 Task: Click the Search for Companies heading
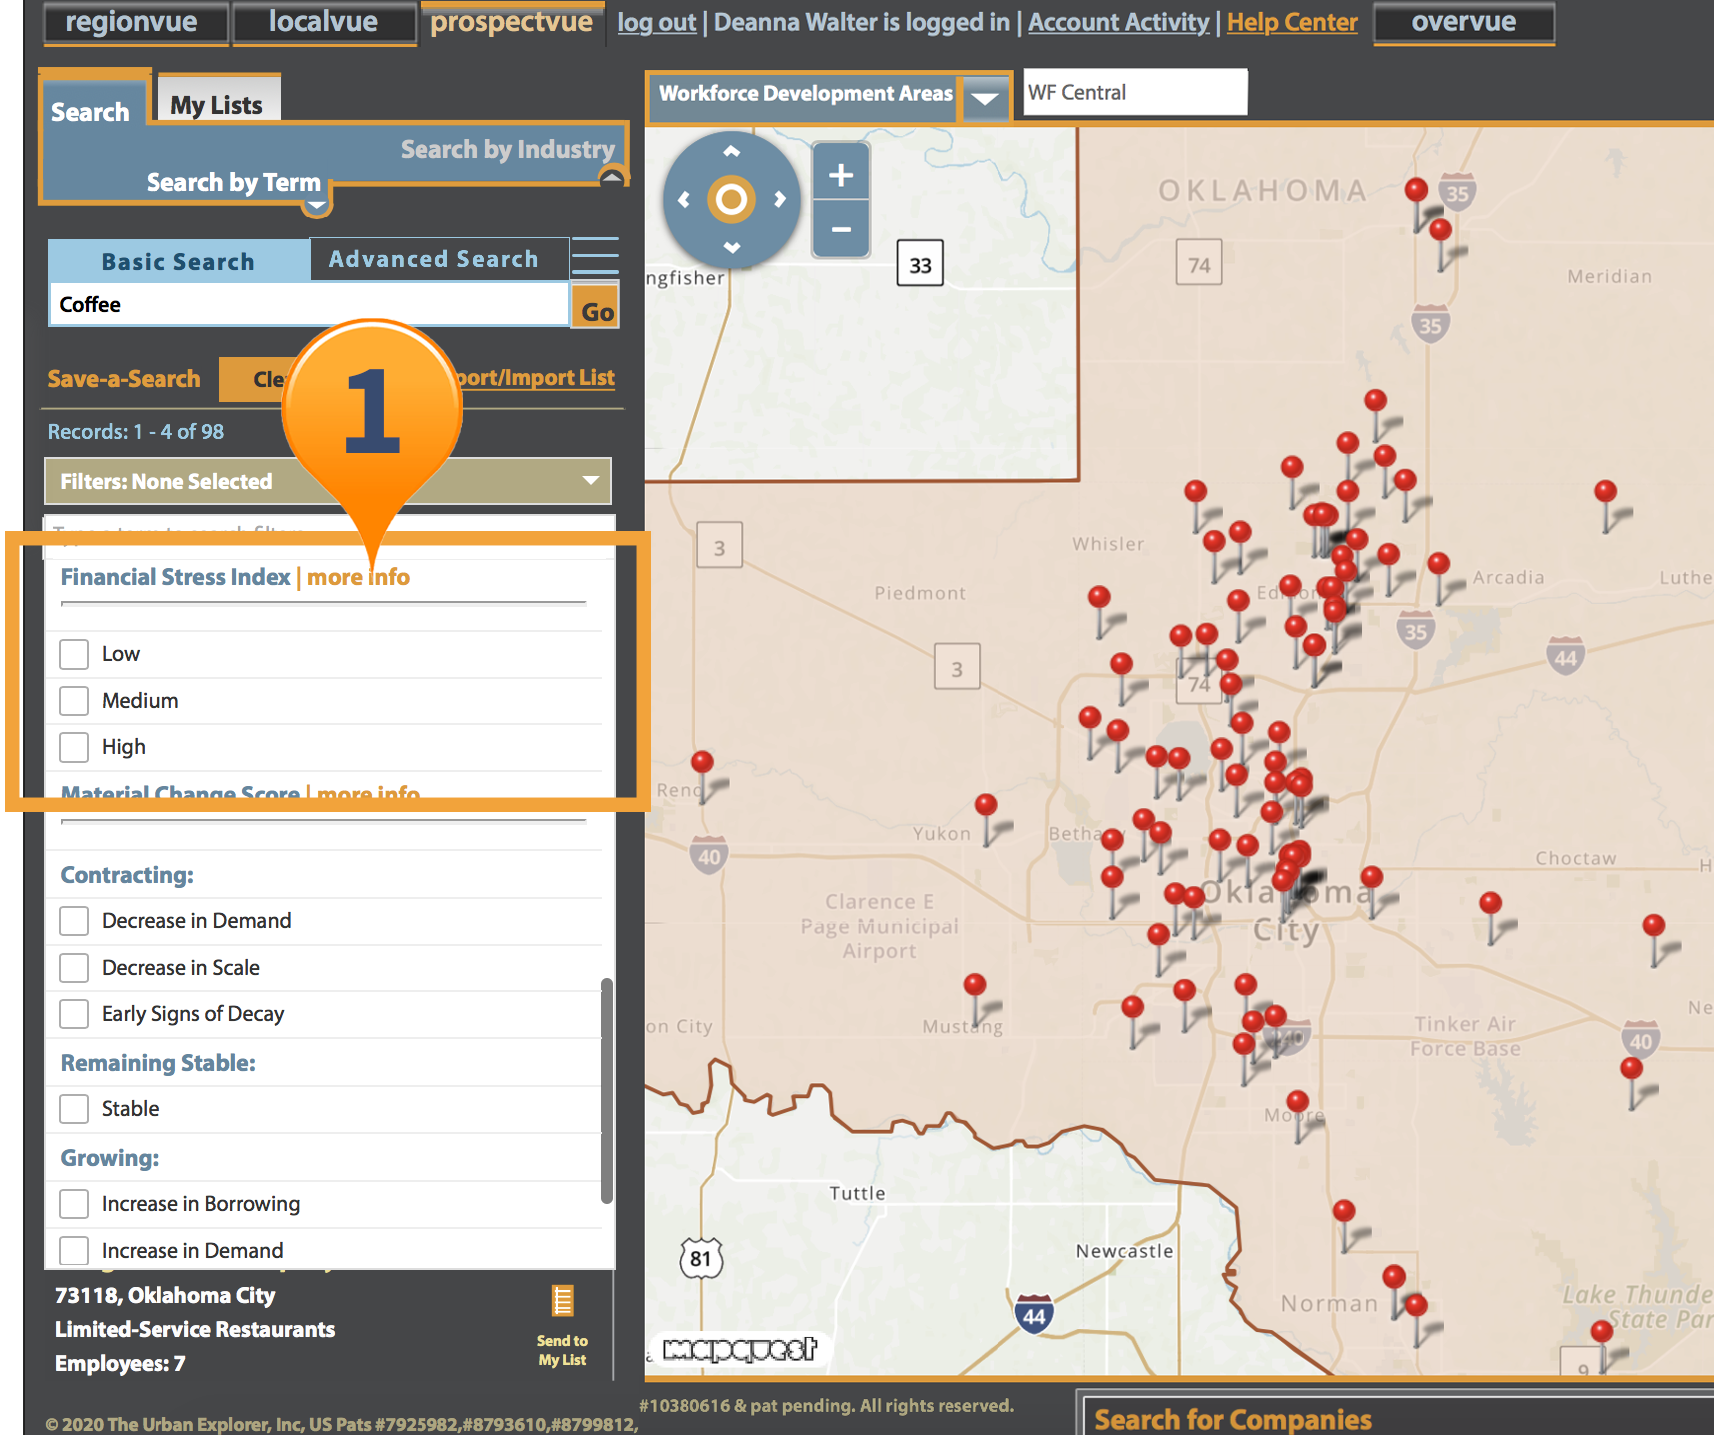tap(1233, 1419)
